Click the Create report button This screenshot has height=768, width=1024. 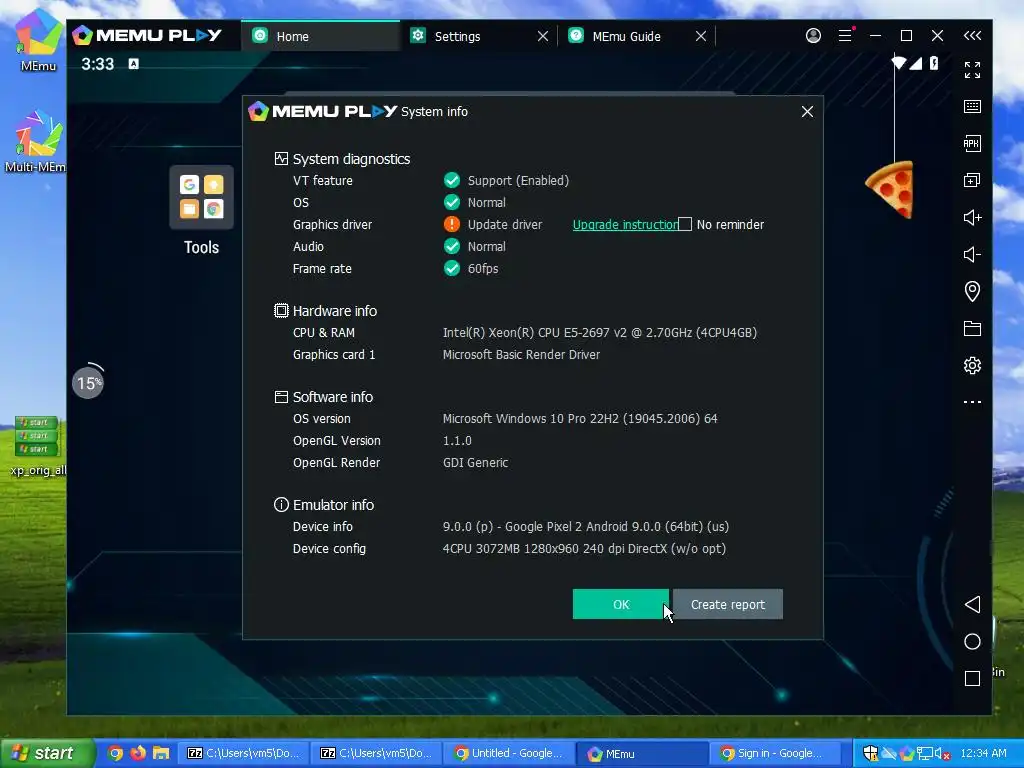click(x=728, y=604)
